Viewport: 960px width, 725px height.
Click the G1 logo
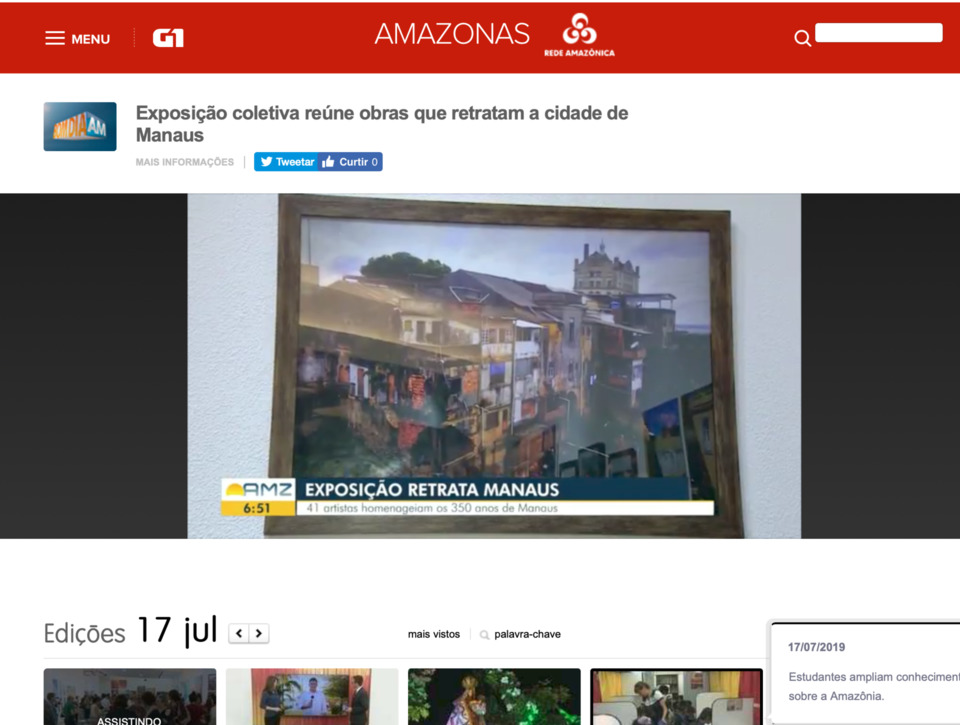[x=168, y=39]
